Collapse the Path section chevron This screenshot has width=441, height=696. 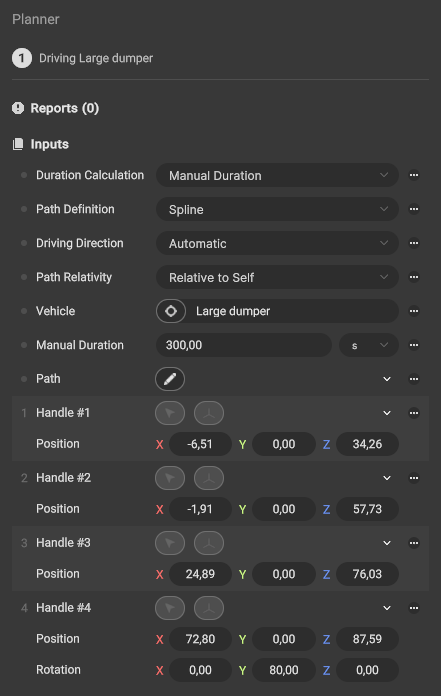(387, 379)
